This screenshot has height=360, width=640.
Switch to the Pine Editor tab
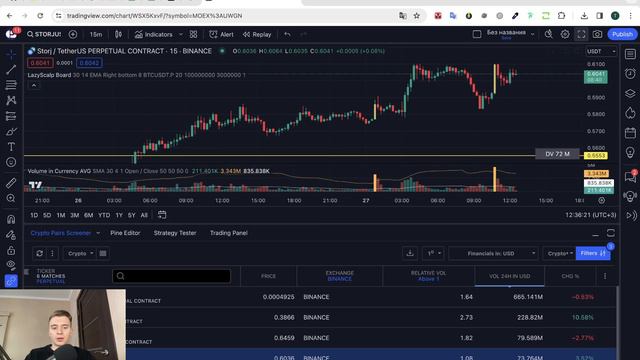(125, 233)
